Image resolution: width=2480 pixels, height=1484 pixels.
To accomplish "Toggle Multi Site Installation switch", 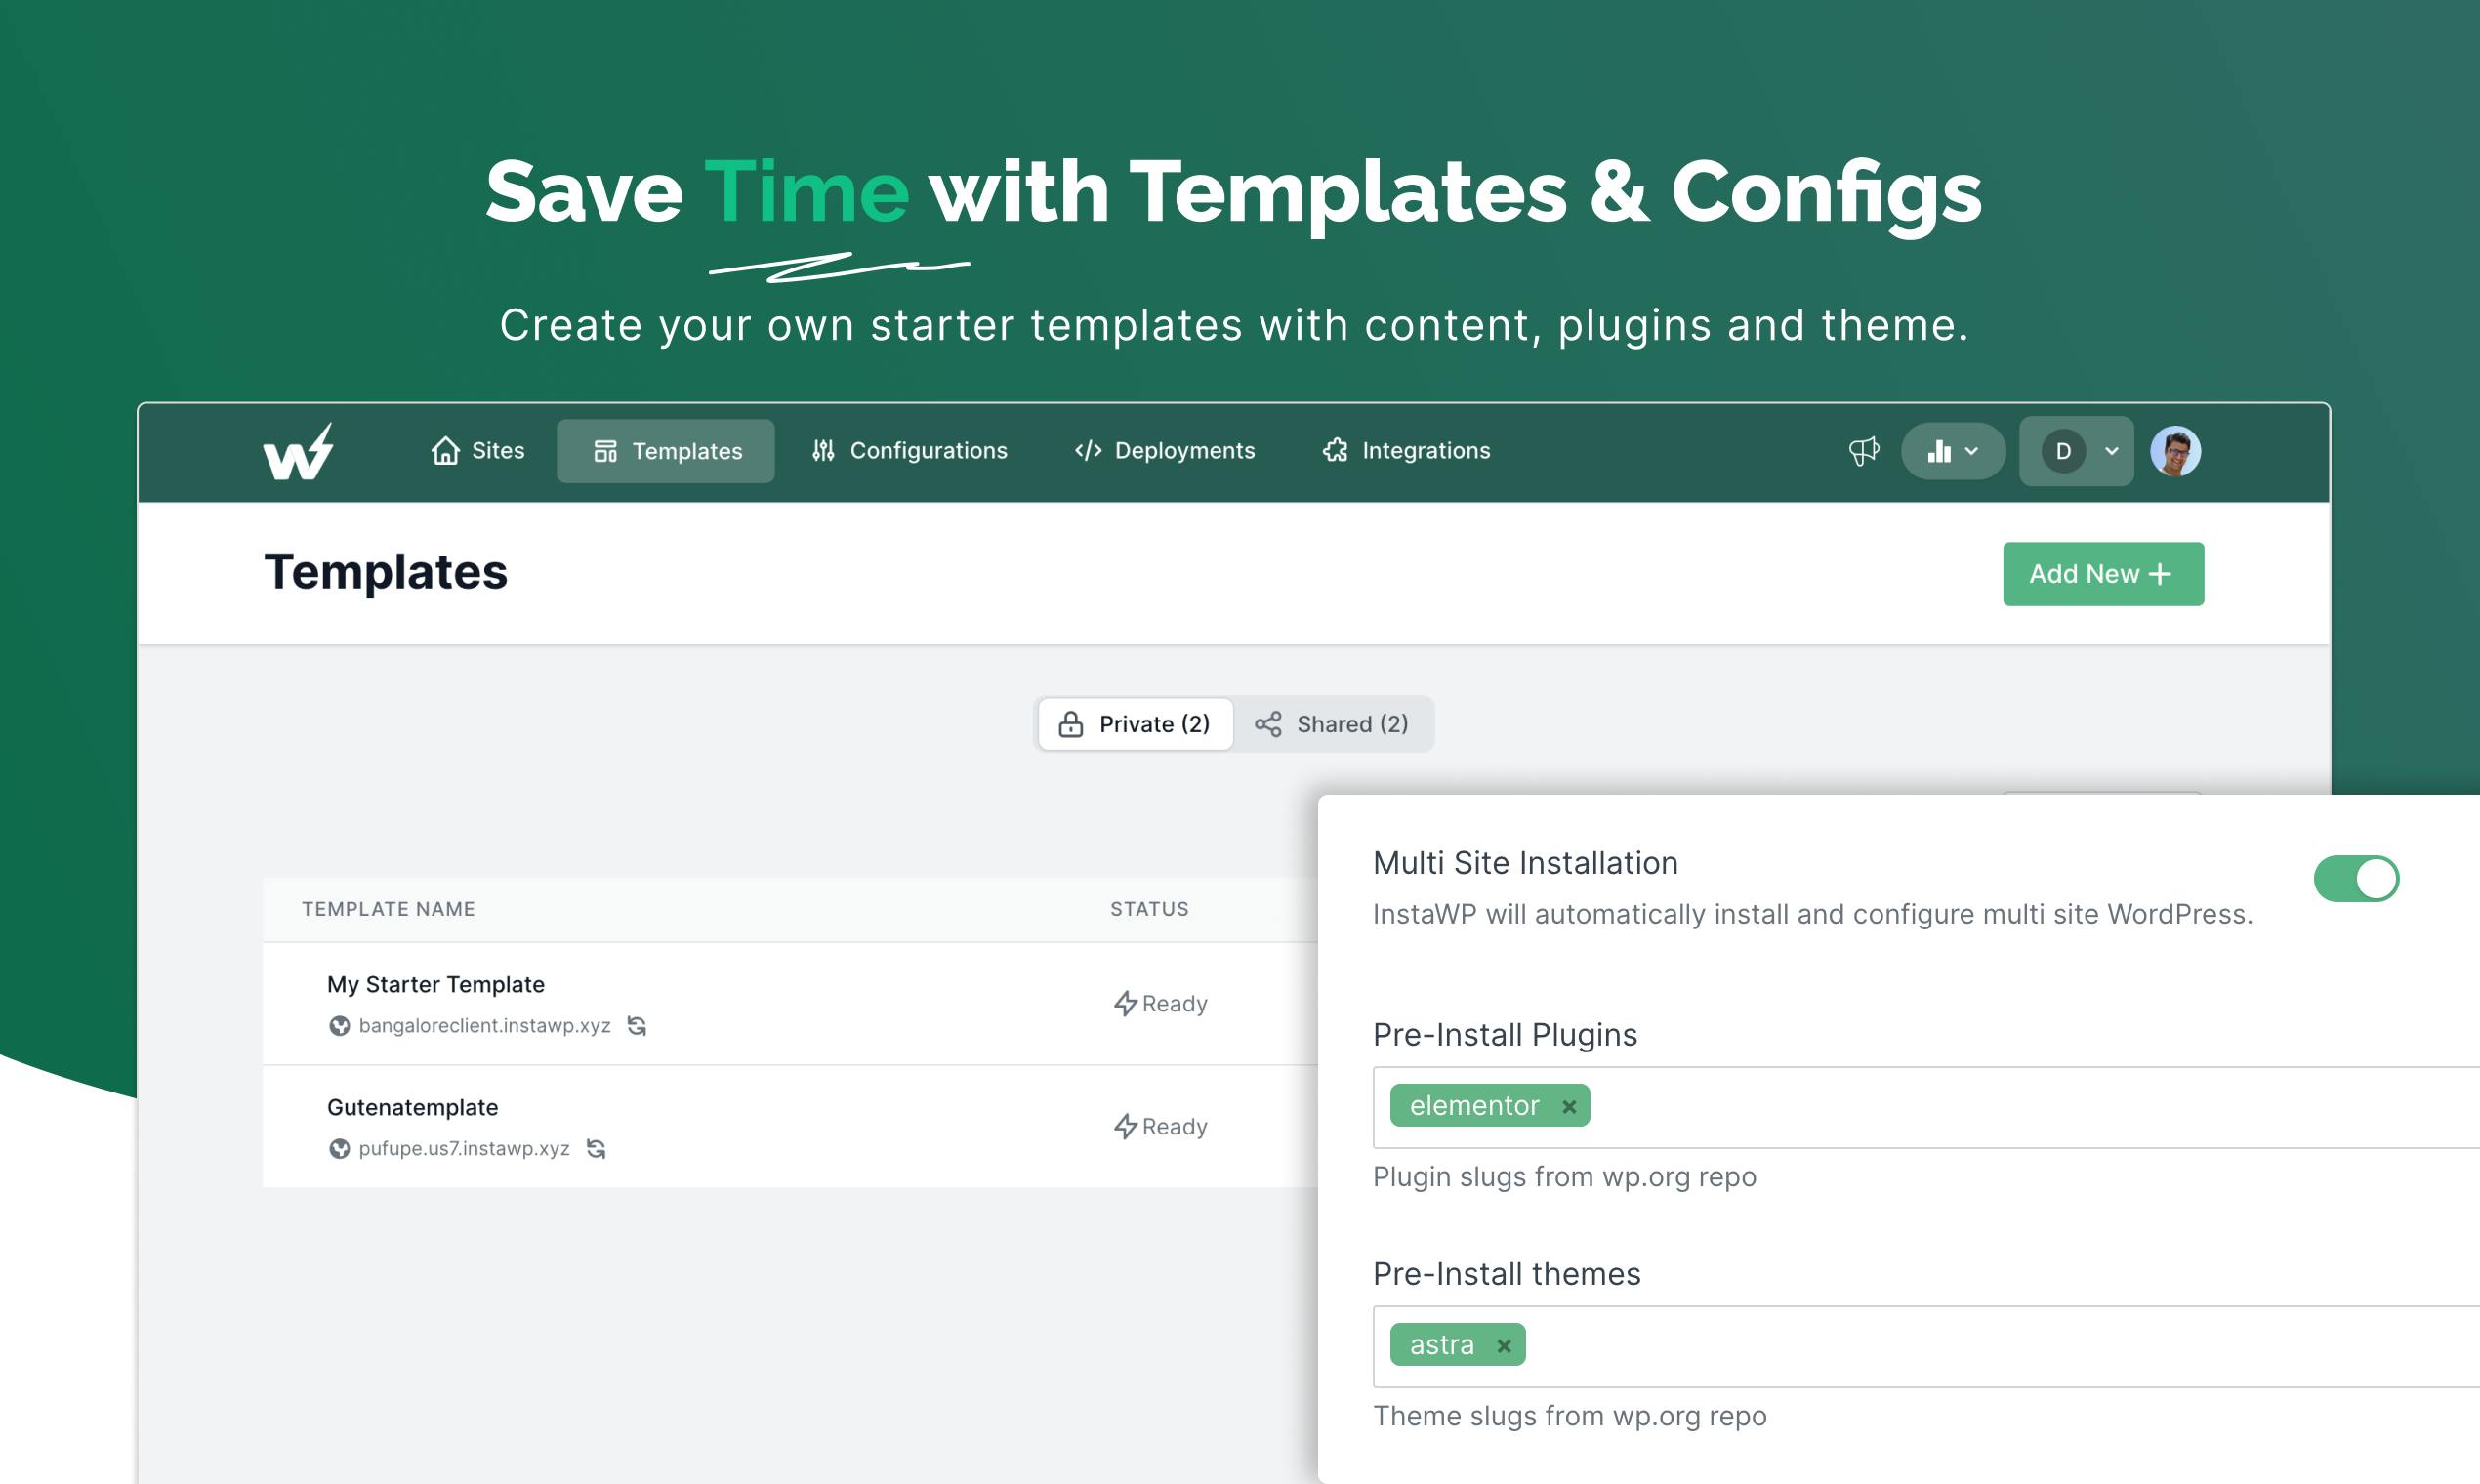I will [x=2356, y=878].
